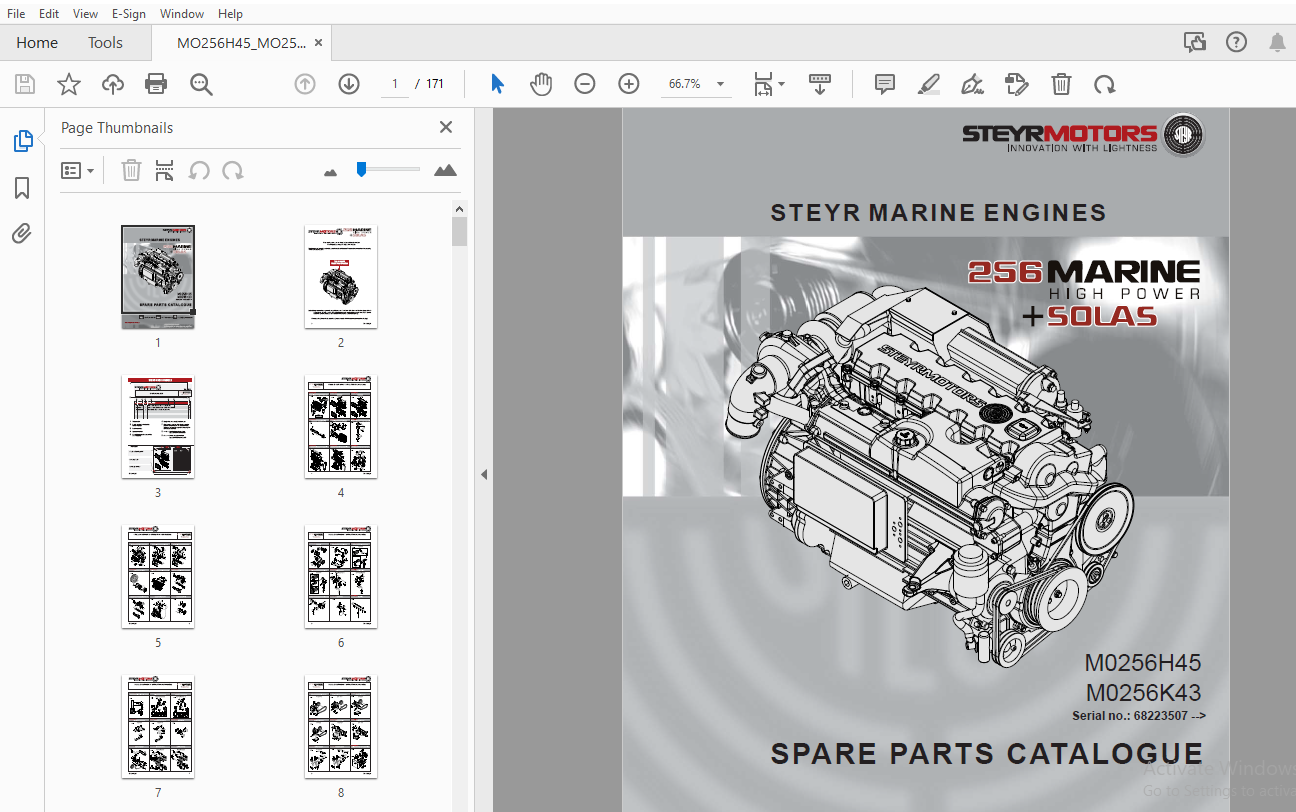Open notifications bell
Screen dimensions: 1296x812
tap(1277, 42)
